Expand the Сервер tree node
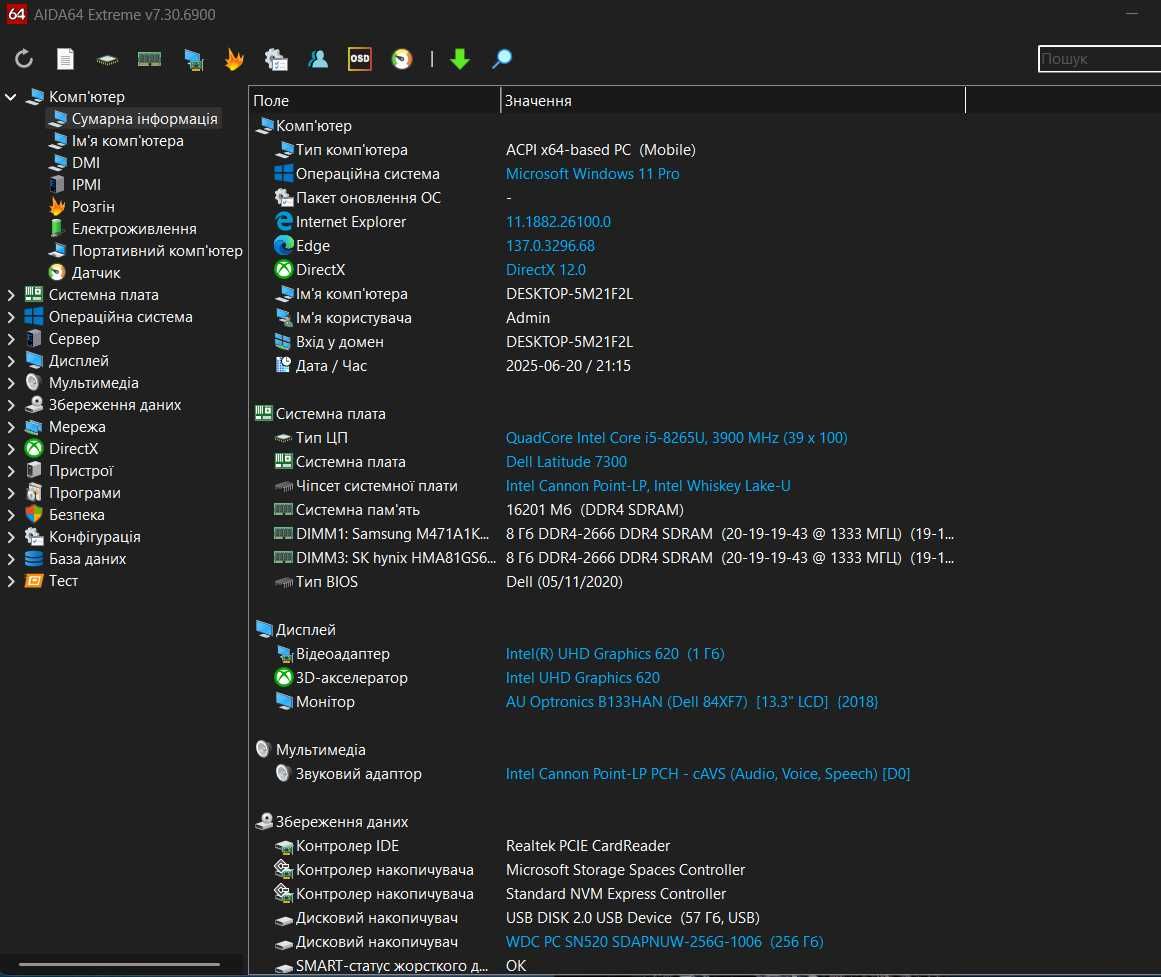Screen dimensions: 1161x977 (x=10, y=339)
